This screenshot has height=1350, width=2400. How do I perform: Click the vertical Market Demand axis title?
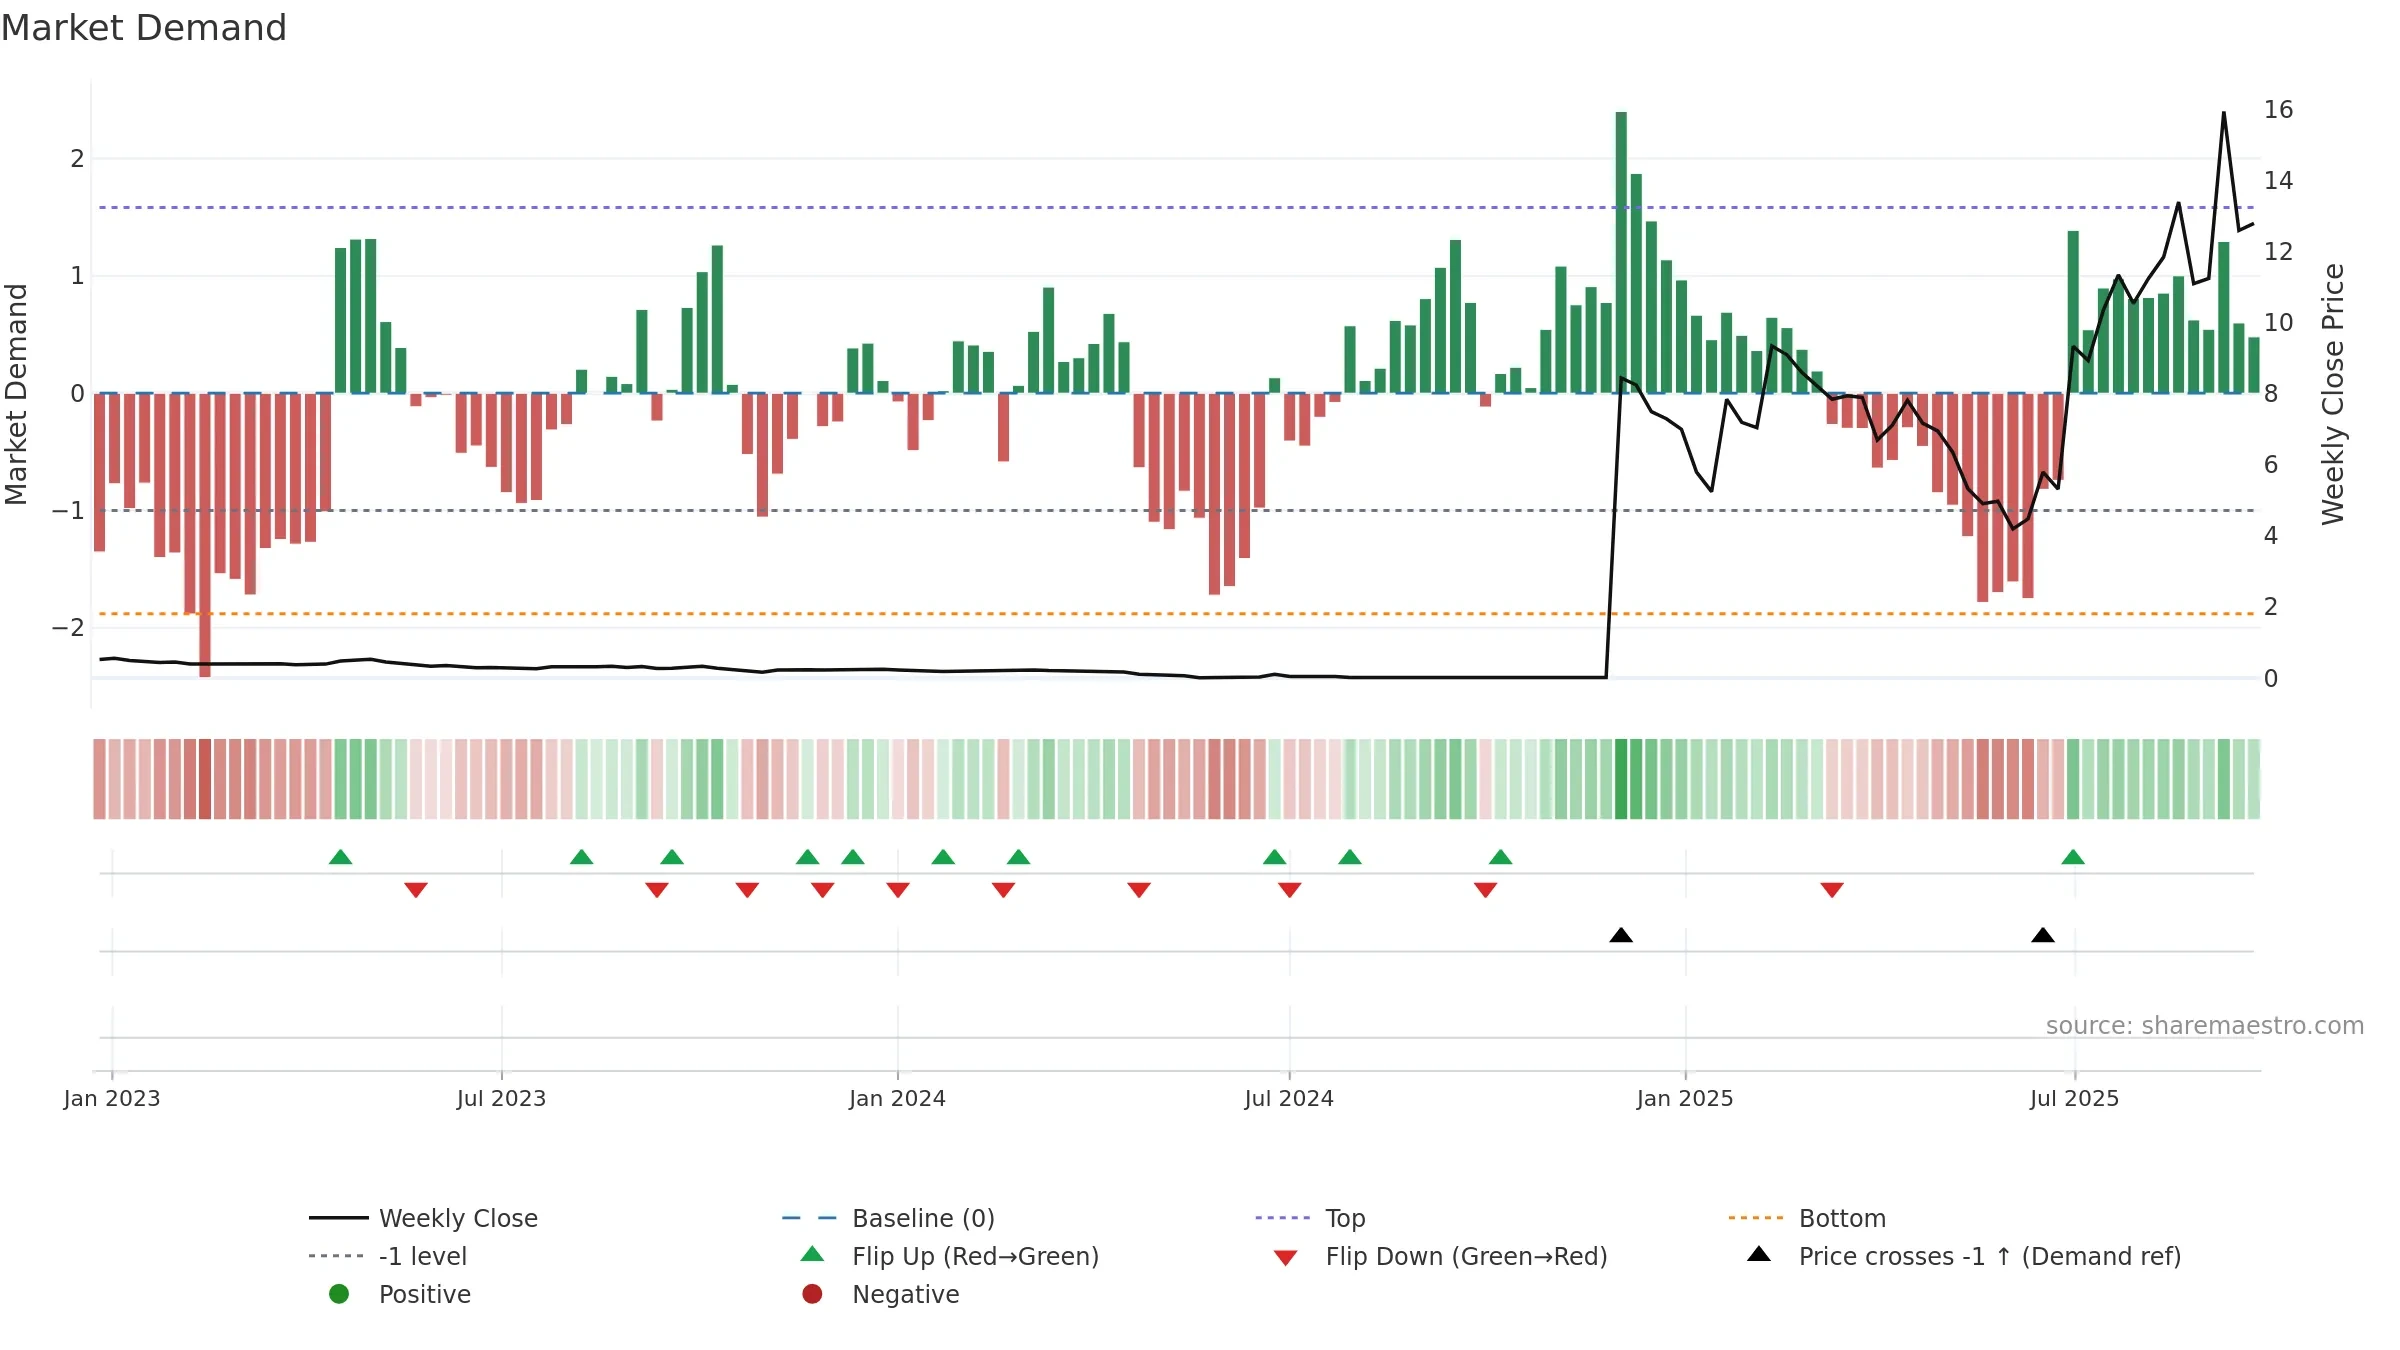click(16, 394)
